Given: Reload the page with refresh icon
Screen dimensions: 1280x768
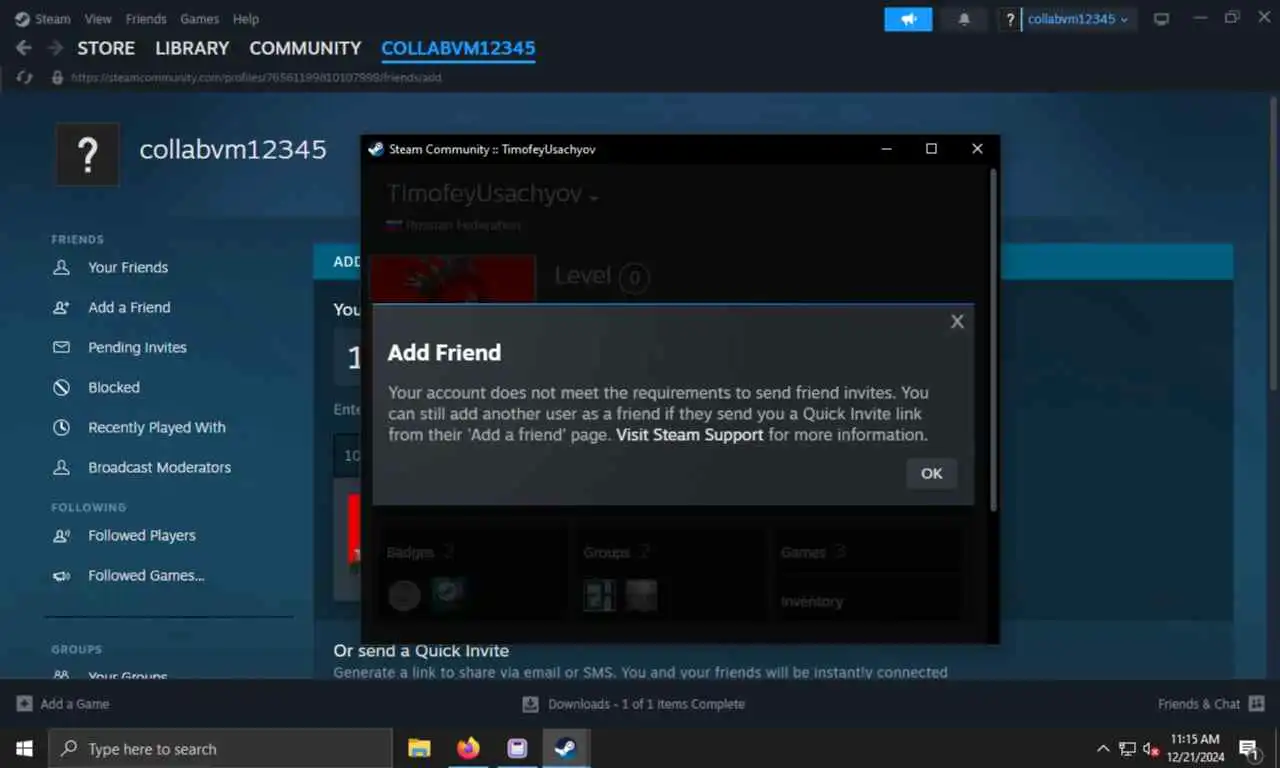Looking at the screenshot, I should point(25,77).
